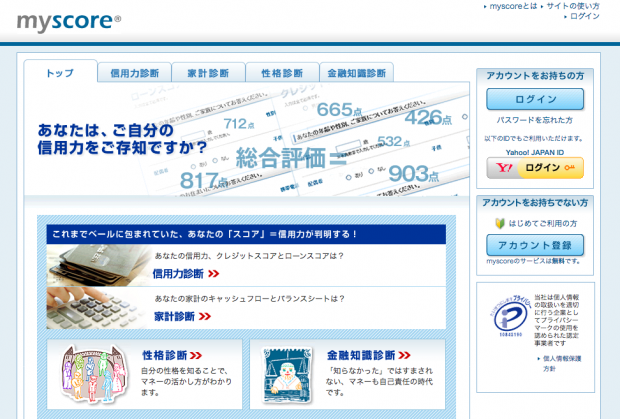Click text 'myscoreのサービスは無料です。'
620x419 pixels.
click(x=533, y=261)
